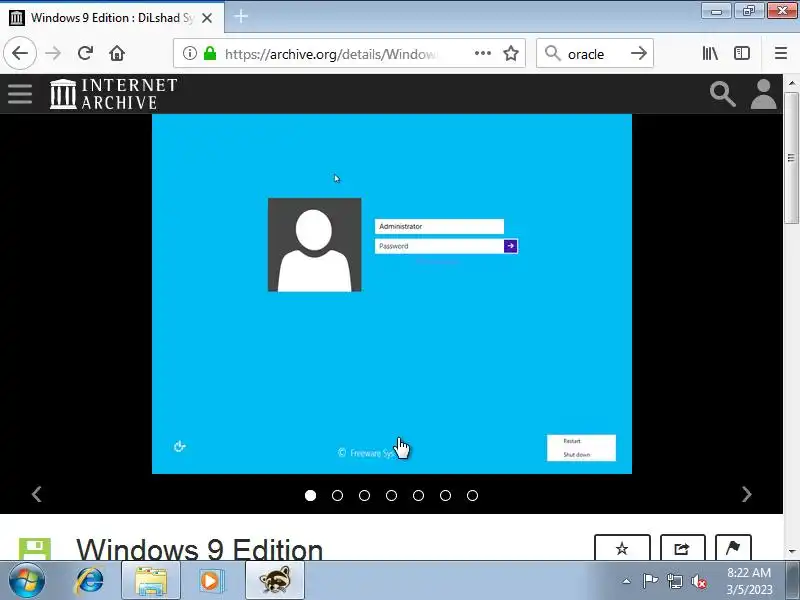Click the taskbar clock 8:22 AM
This screenshot has height=600, width=800.
point(749,581)
